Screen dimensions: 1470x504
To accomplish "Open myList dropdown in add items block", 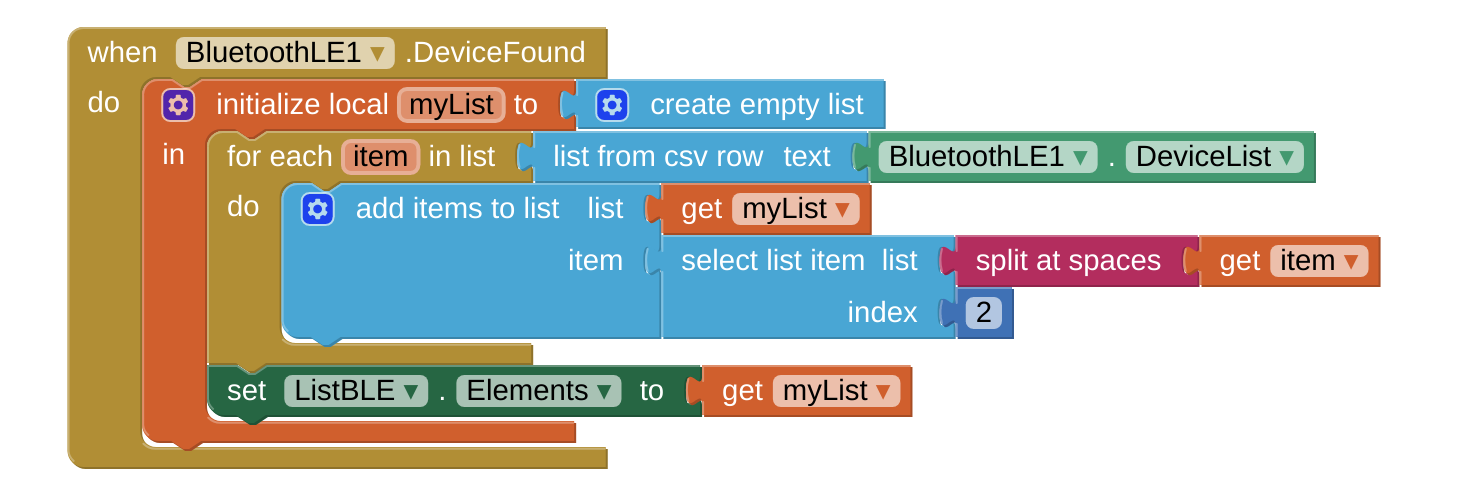I will pos(842,209).
